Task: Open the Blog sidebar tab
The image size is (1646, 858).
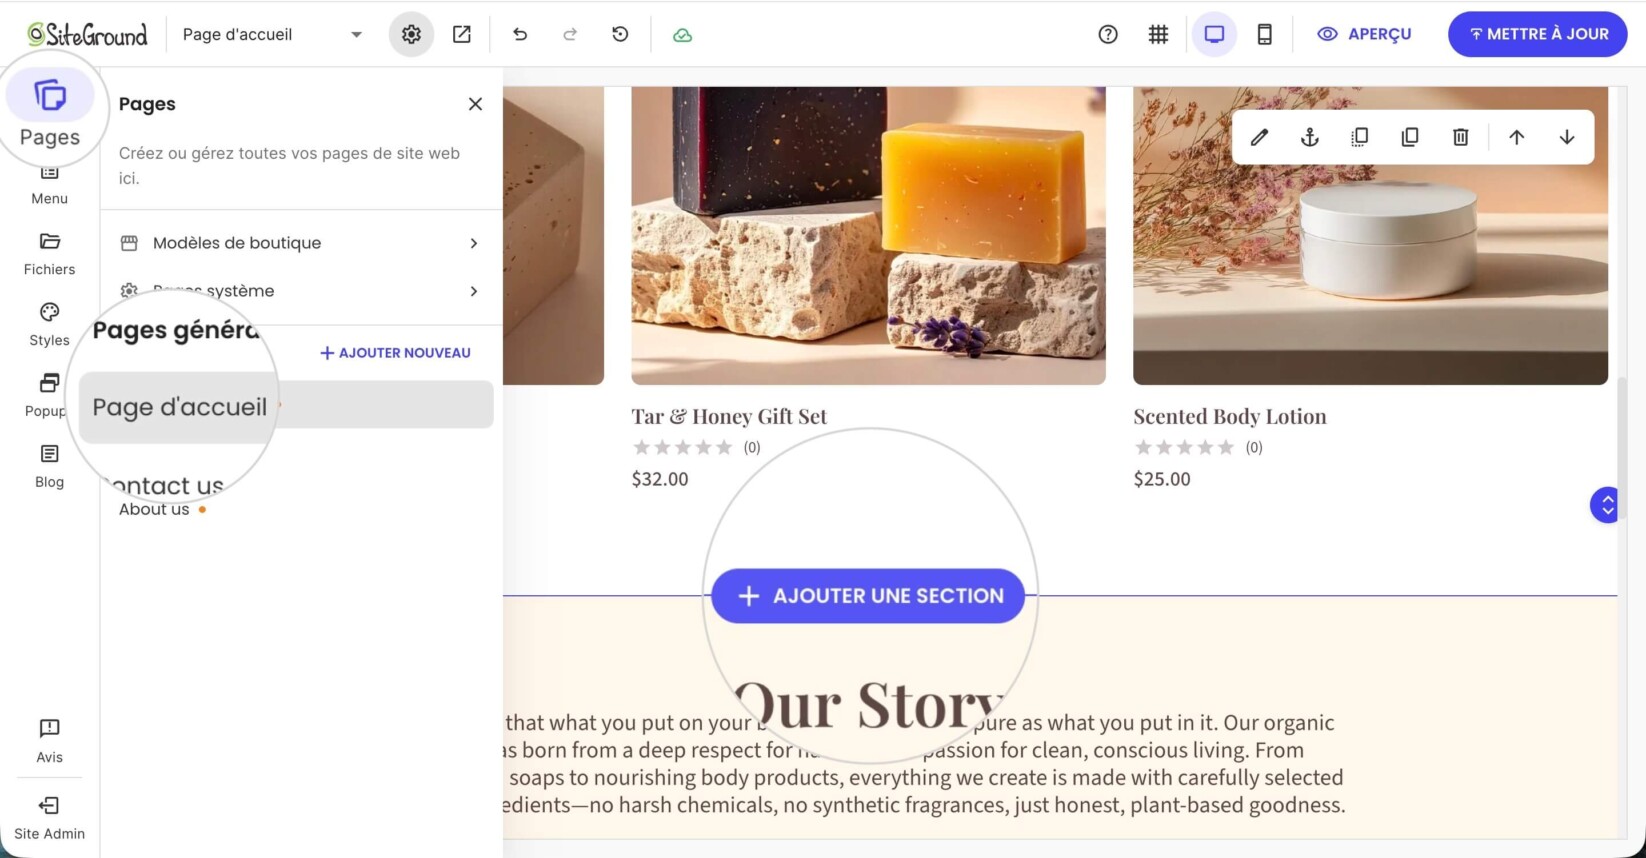Action: (x=50, y=467)
